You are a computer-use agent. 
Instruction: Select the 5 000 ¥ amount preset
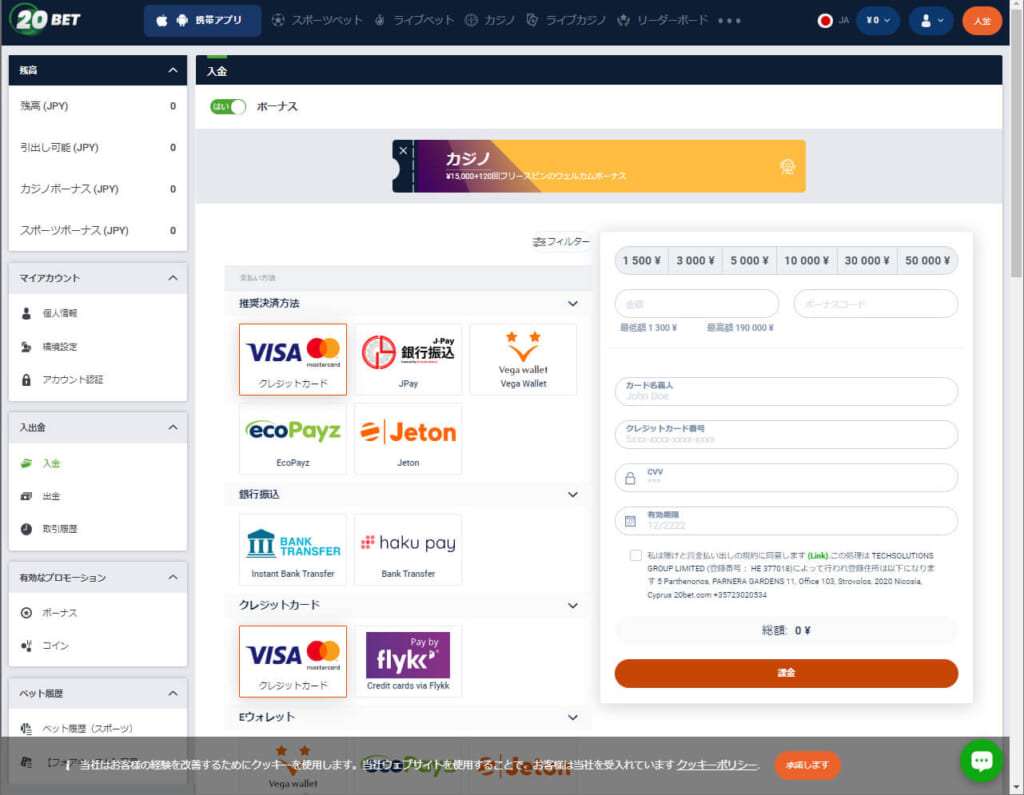749,261
